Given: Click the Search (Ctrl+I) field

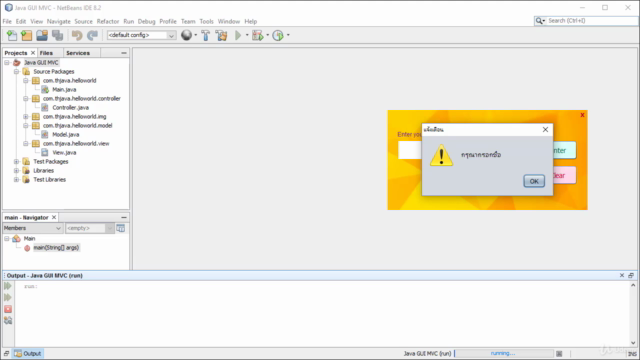Looking at the screenshot, I should (593, 21).
